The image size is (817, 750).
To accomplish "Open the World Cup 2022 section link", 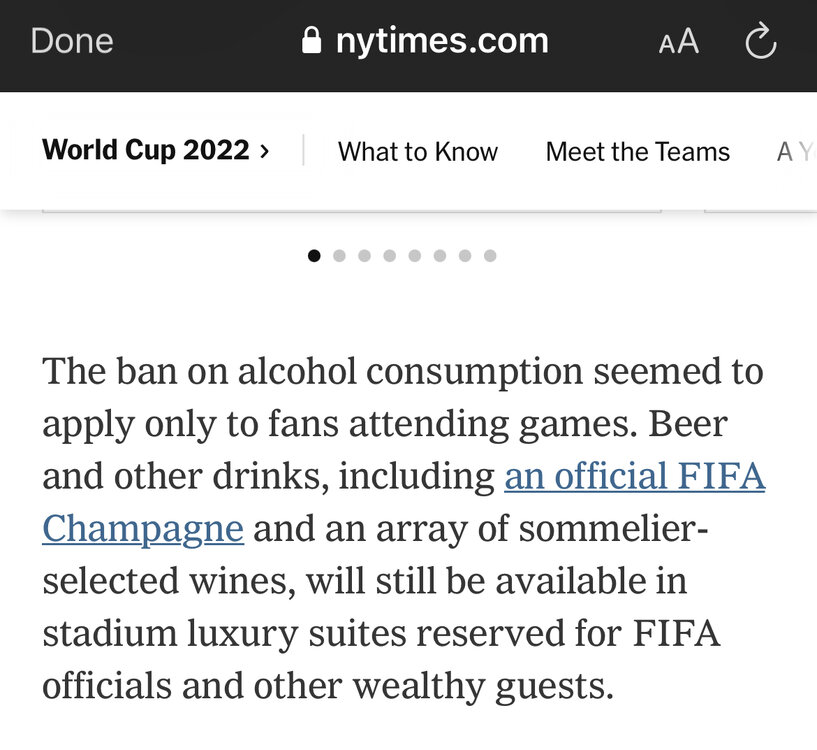I will 146,151.
